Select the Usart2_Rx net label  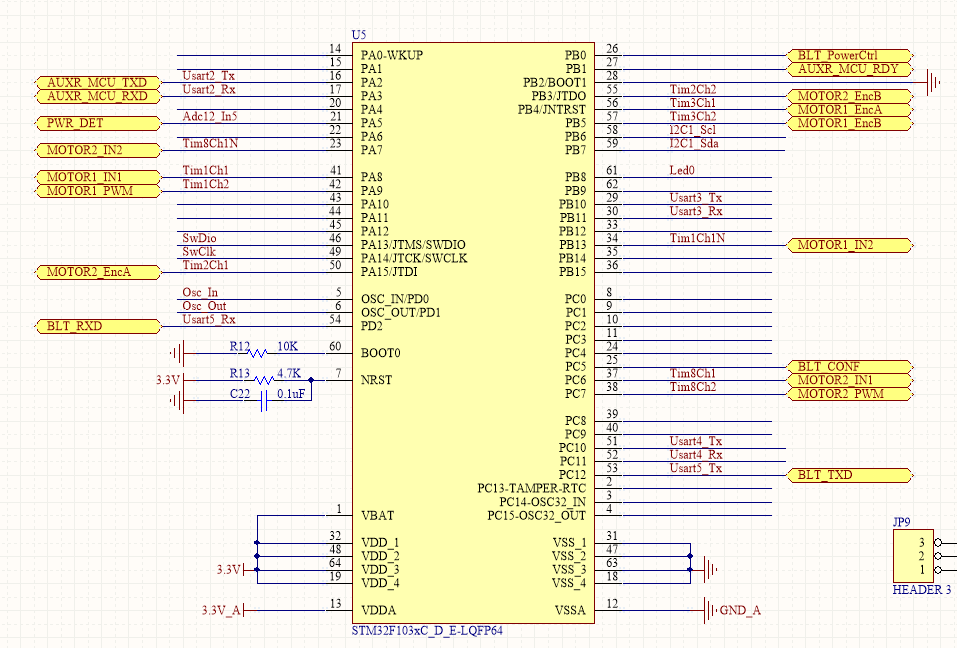pyautogui.click(x=209, y=89)
